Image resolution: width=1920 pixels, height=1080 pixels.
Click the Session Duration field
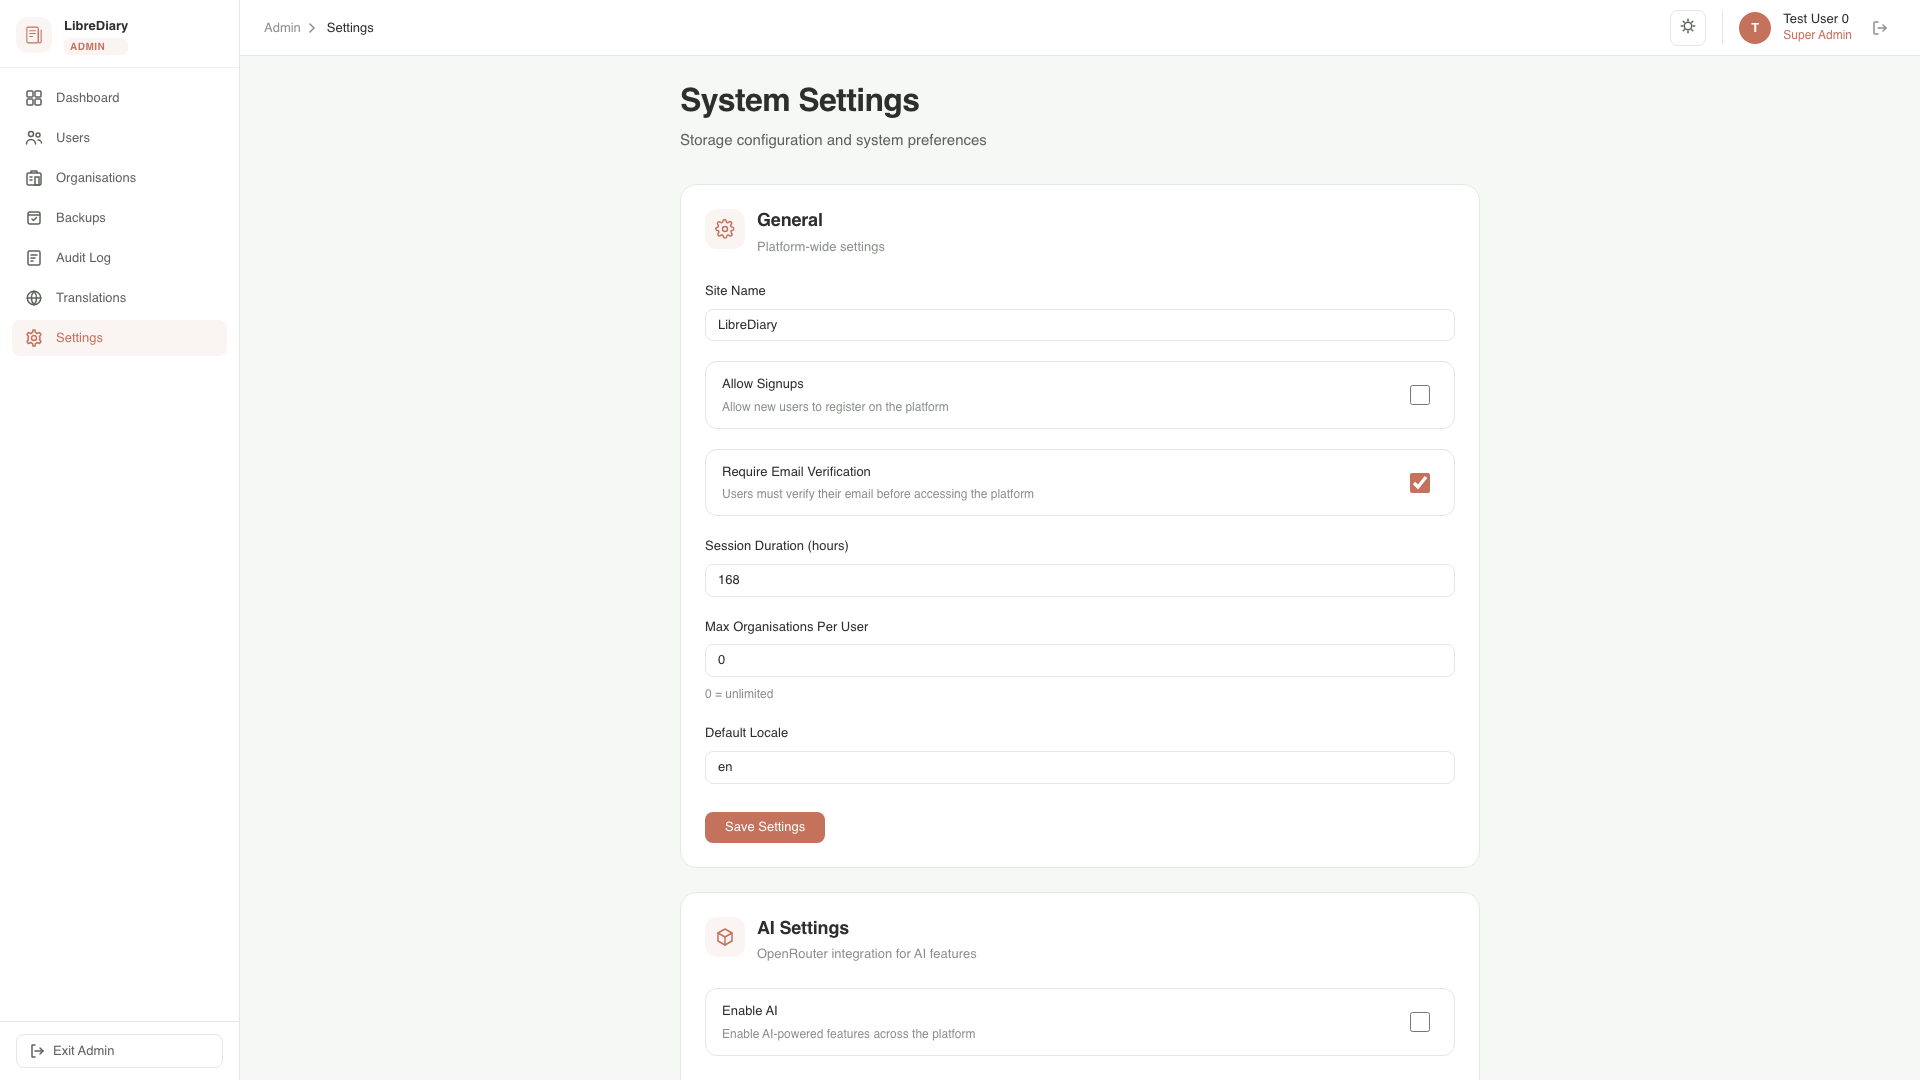point(1078,580)
